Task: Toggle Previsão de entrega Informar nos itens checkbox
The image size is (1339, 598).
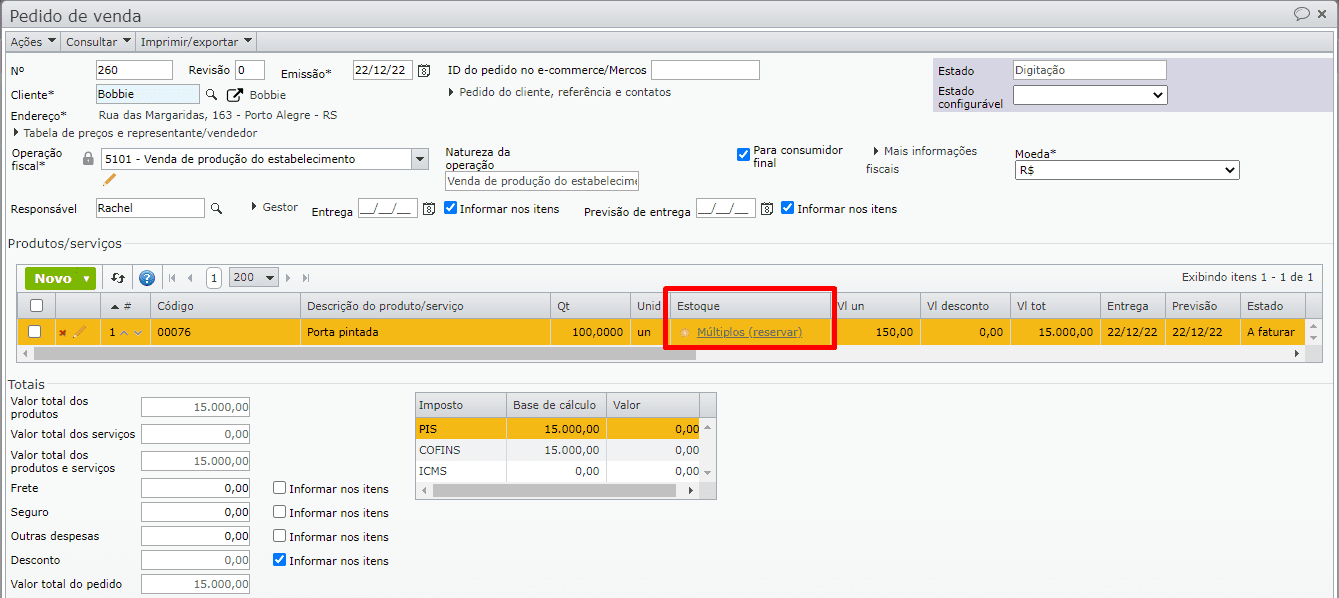Action: coord(788,208)
